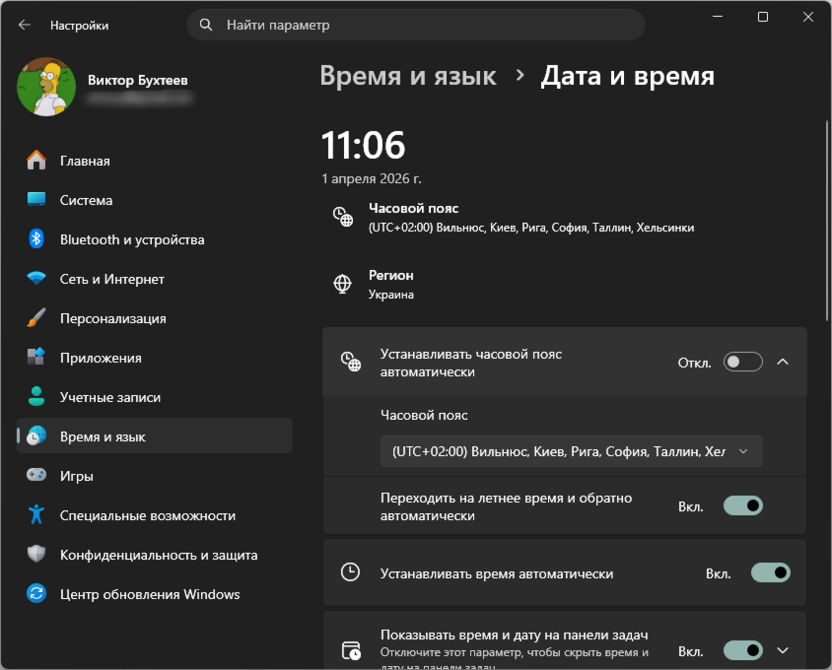The image size is (832, 670).
Task: Collapse the automatic time zone section chevron
Action: (784, 362)
